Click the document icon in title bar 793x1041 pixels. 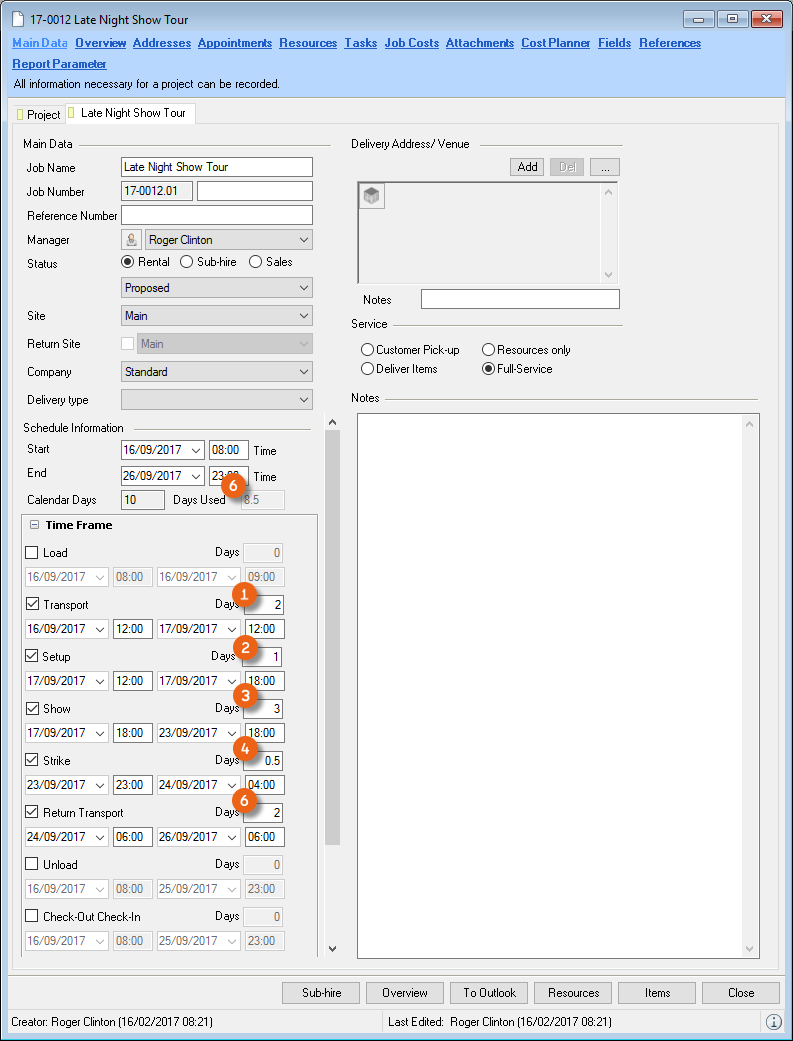click(x=20, y=20)
